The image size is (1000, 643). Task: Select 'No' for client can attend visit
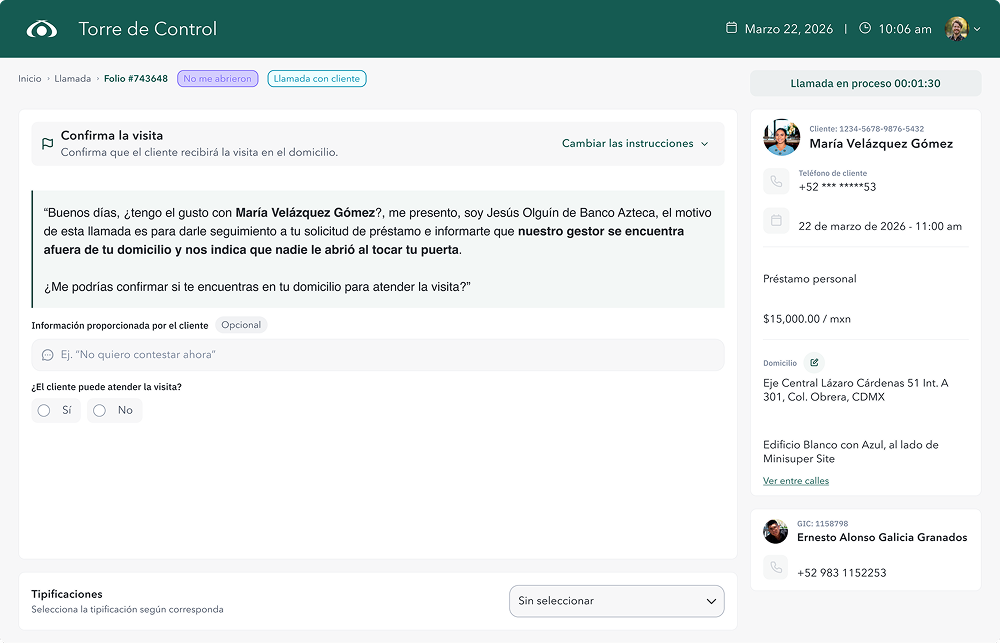click(x=114, y=410)
